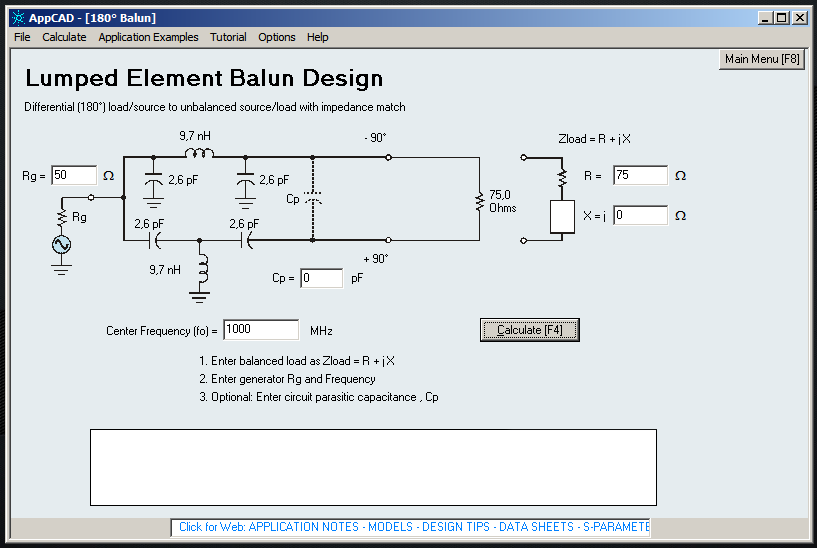
Task: Click the X load reactance input field
Action: point(640,215)
